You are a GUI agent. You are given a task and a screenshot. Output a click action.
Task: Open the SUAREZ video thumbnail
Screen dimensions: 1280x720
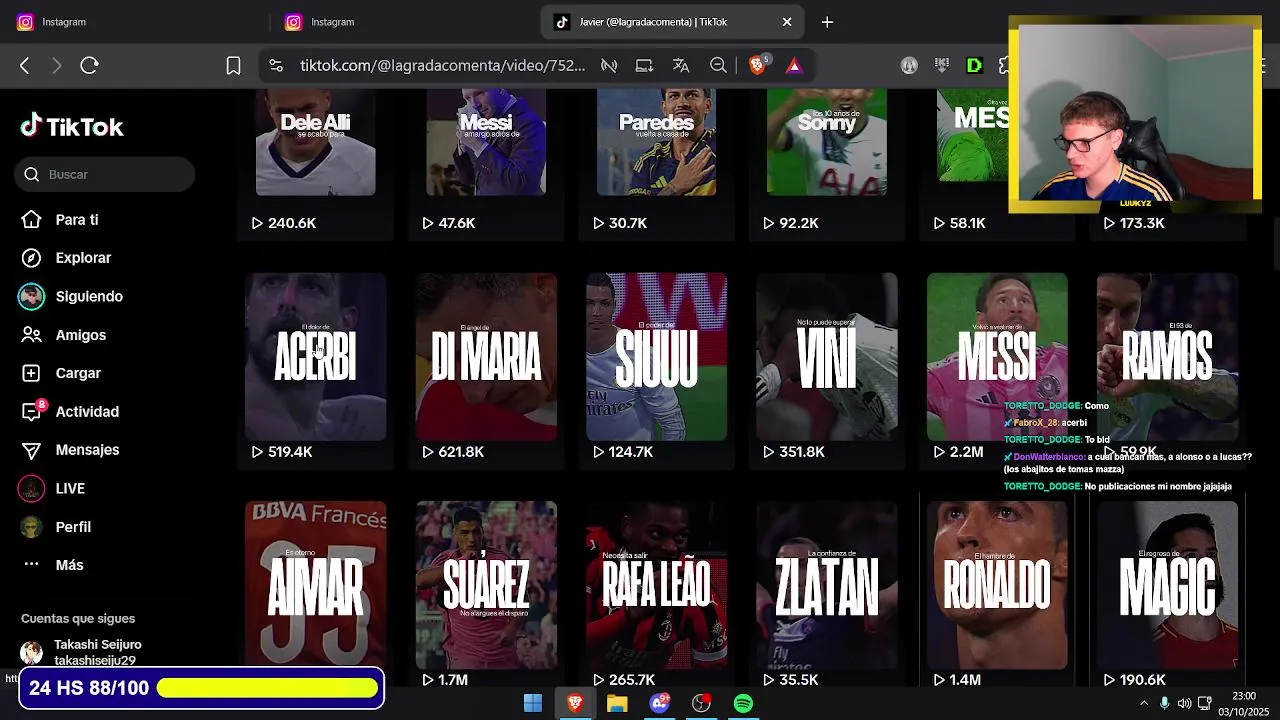click(x=486, y=585)
